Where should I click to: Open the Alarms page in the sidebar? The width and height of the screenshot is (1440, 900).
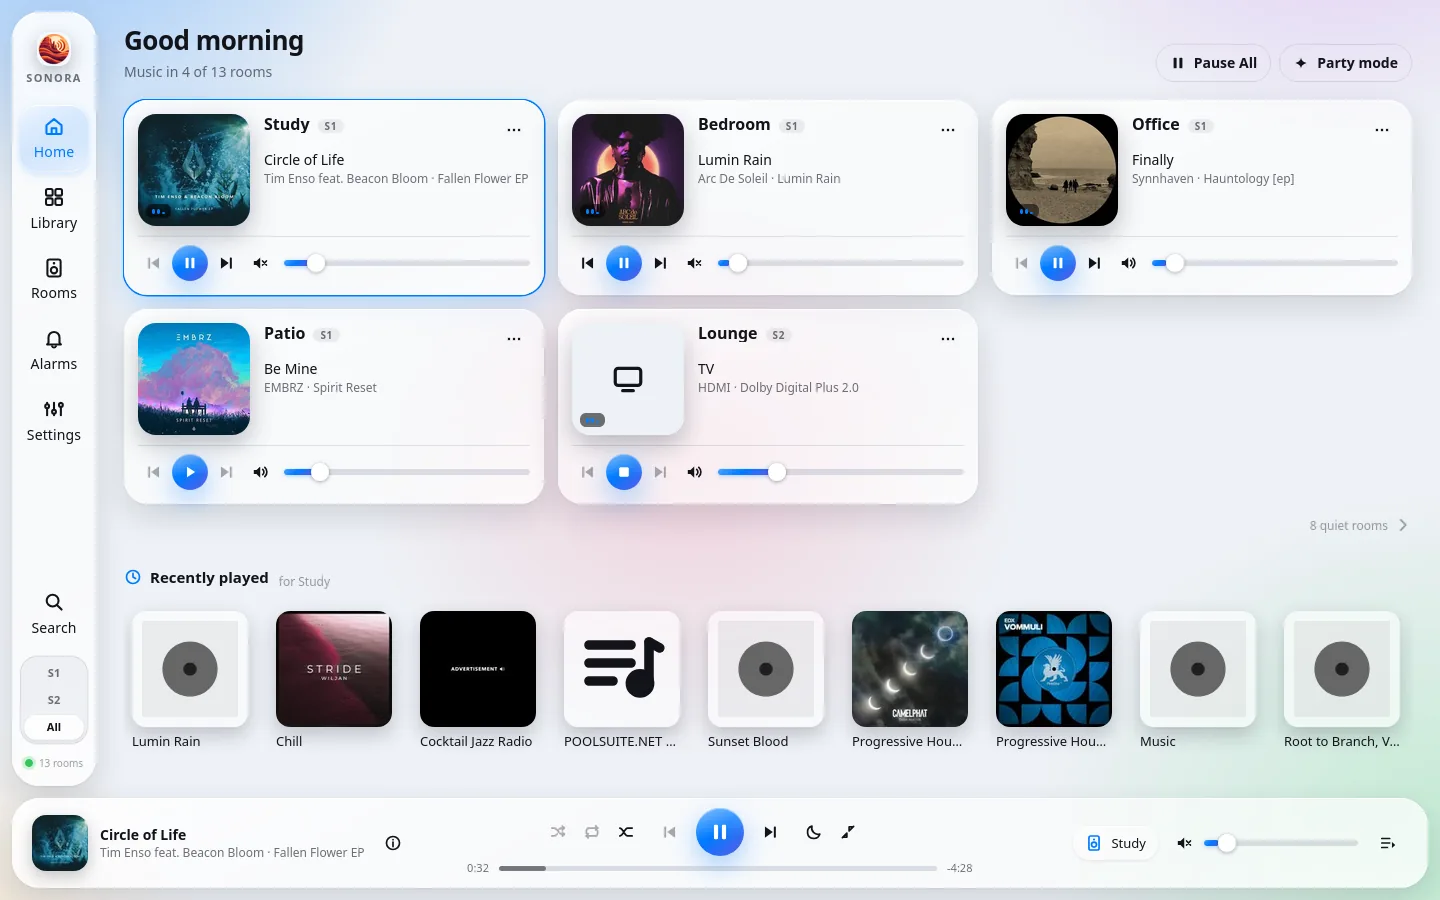54,350
